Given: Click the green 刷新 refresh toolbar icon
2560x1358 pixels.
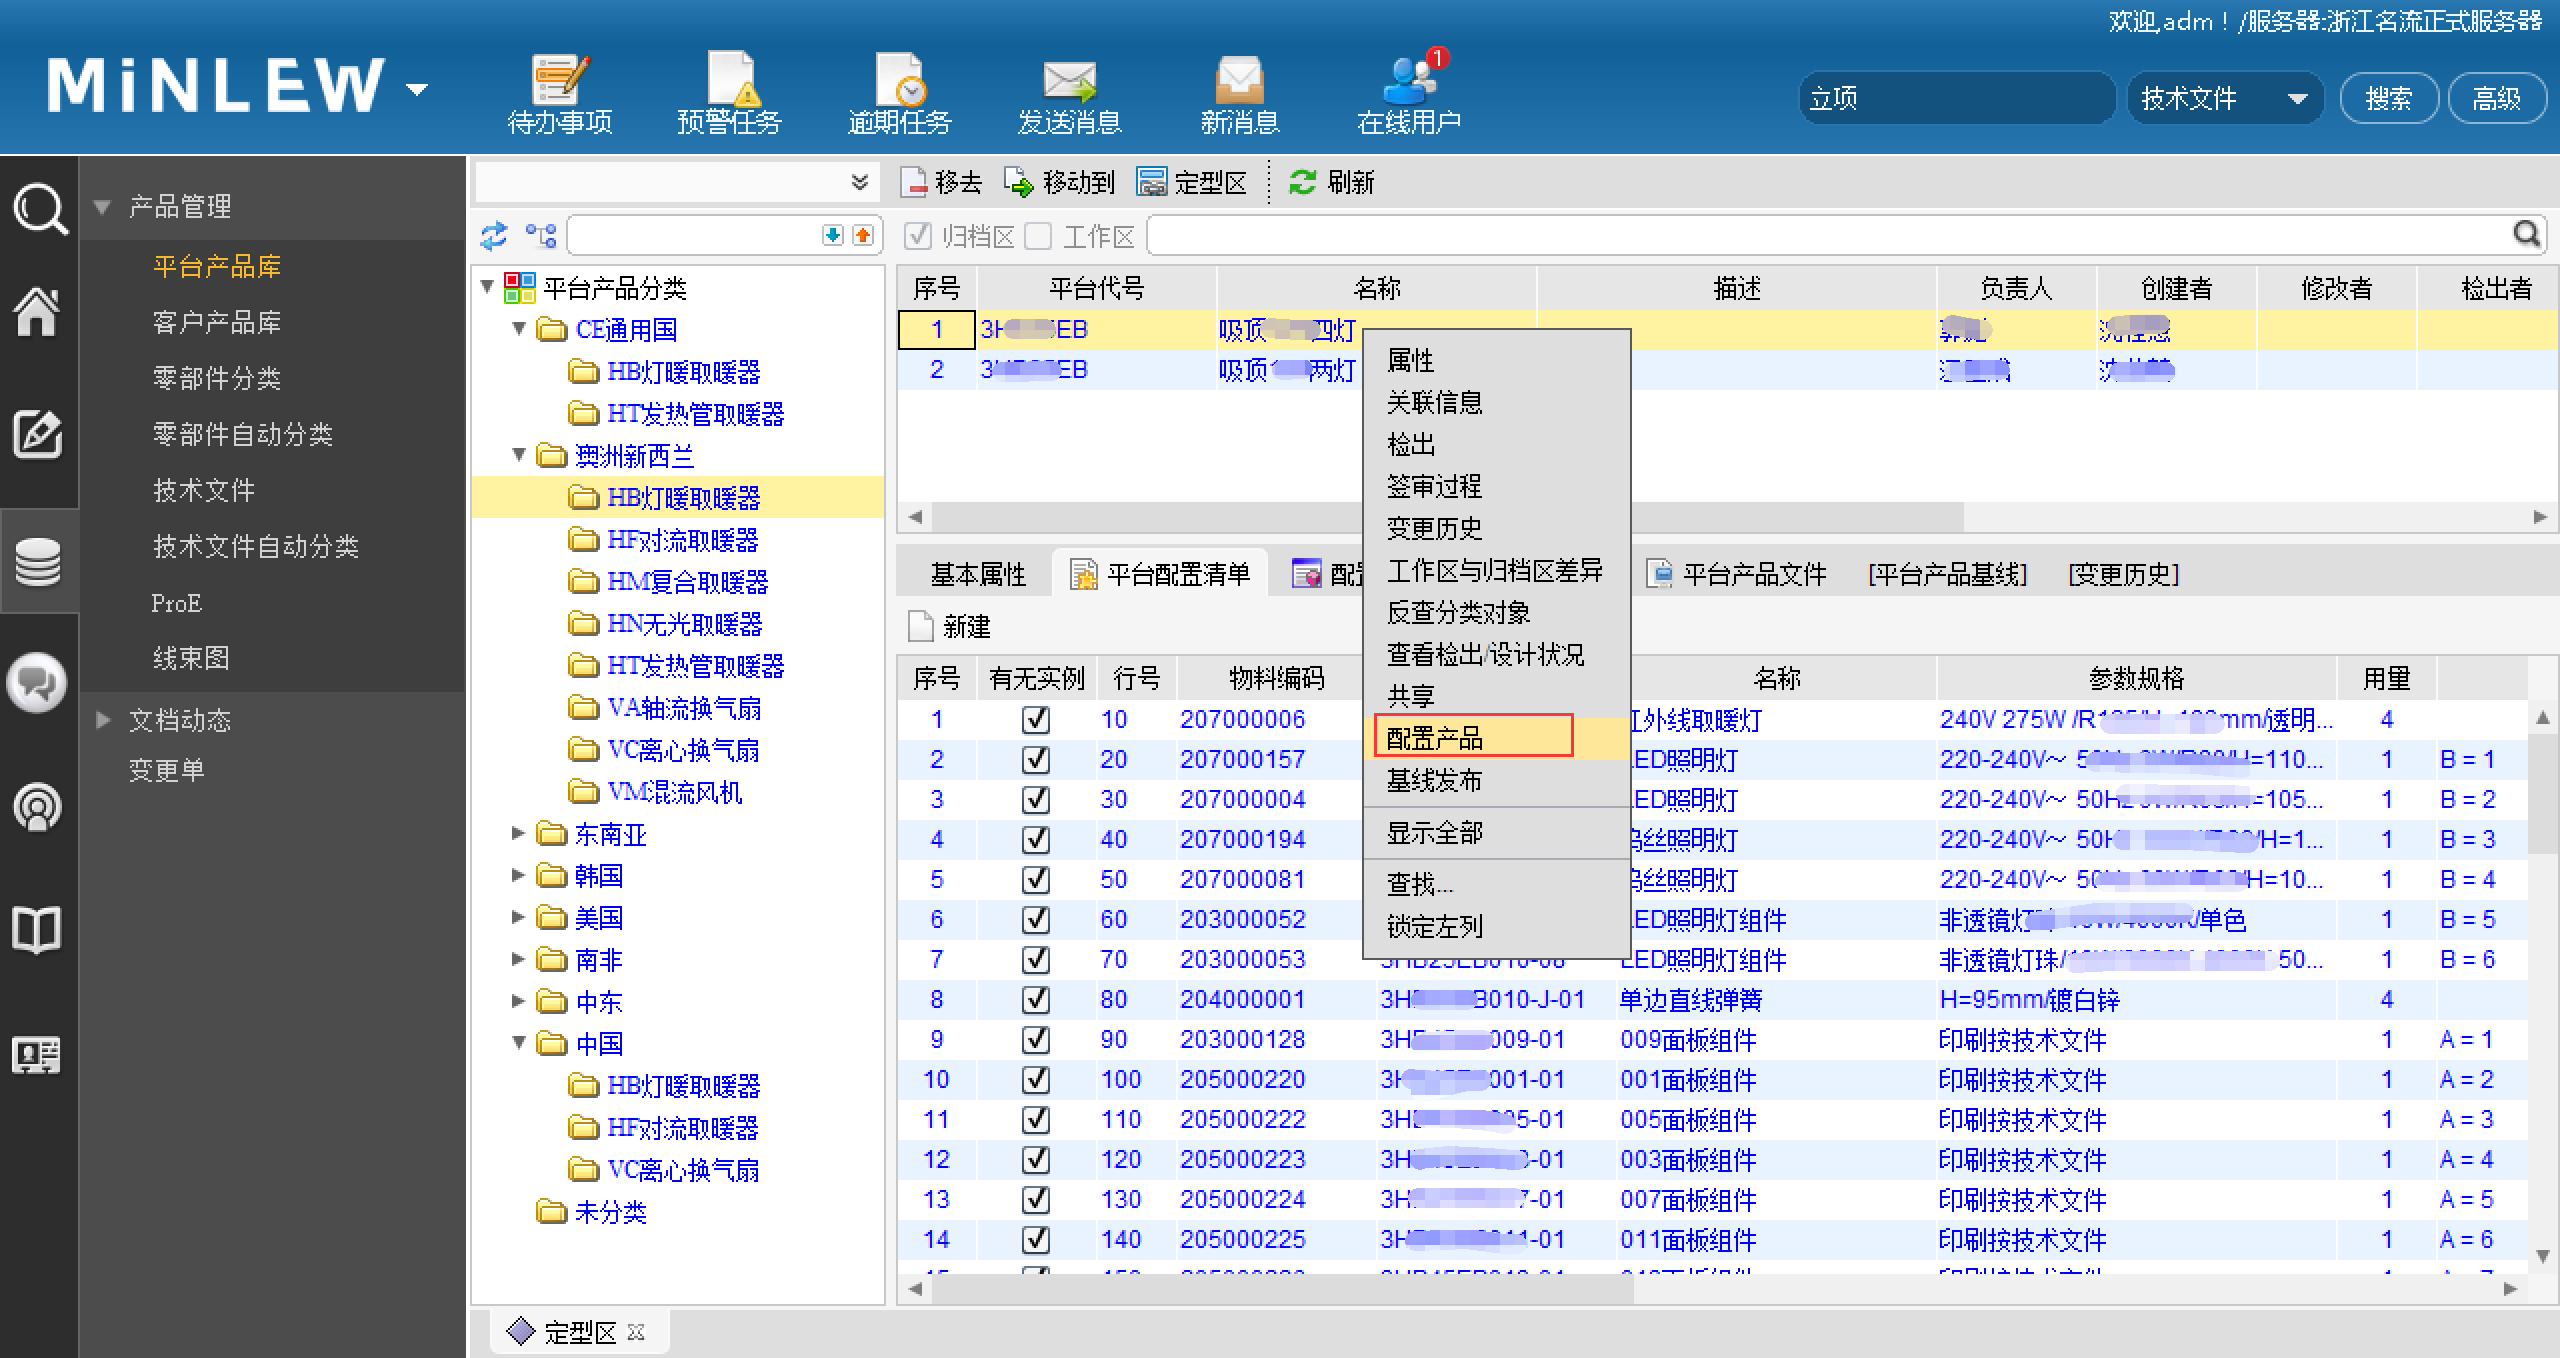Looking at the screenshot, I should pyautogui.click(x=1302, y=182).
